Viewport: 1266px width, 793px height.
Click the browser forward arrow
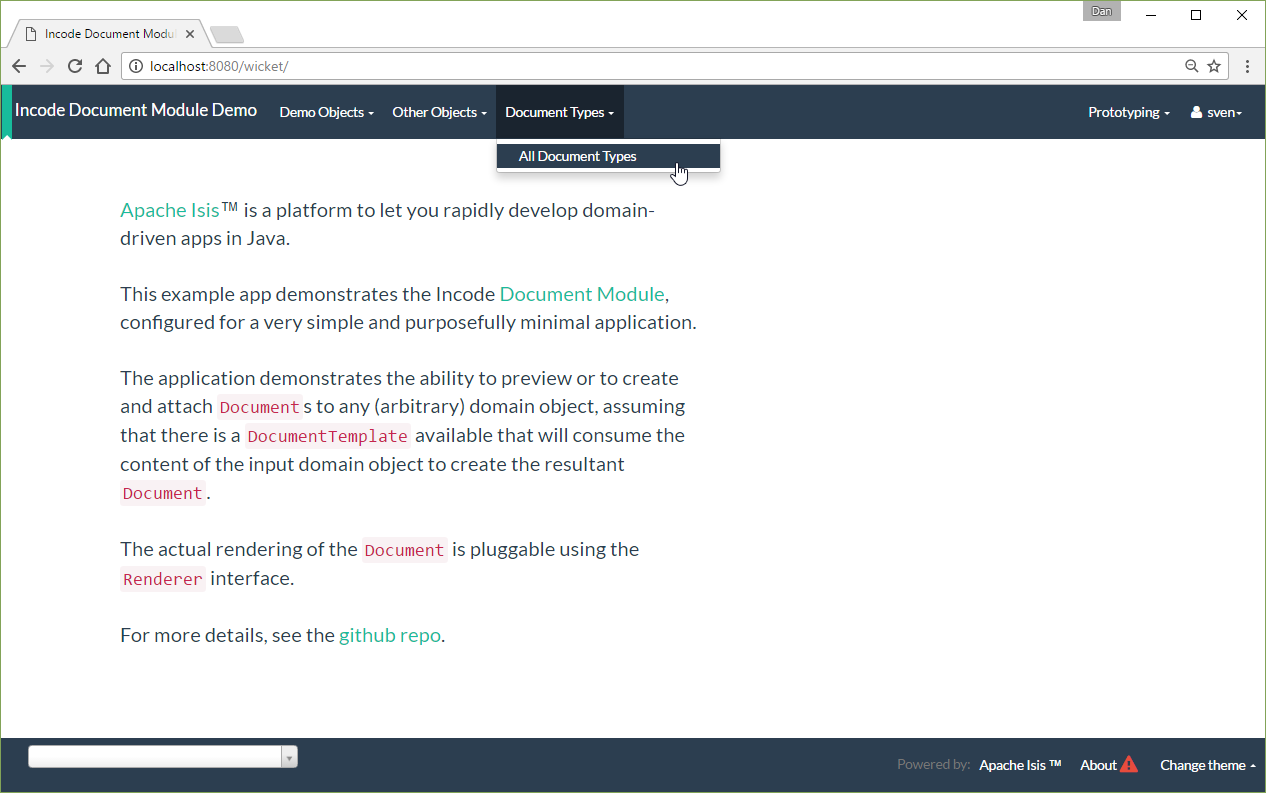[x=46, y=66]
